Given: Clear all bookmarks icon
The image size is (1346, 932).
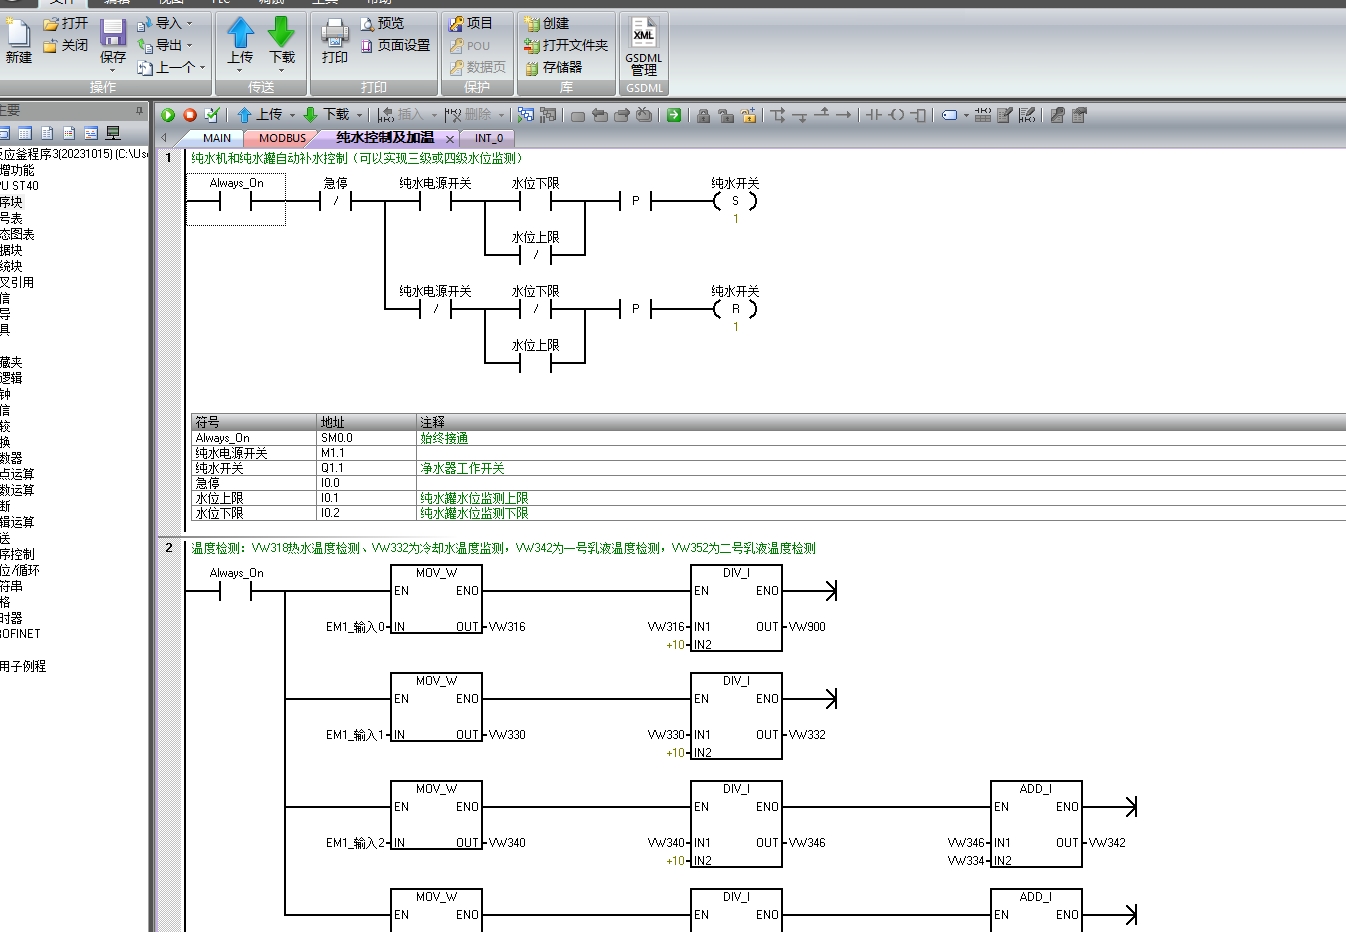Looking at the screenshot, I should click(x=644, y=115).
